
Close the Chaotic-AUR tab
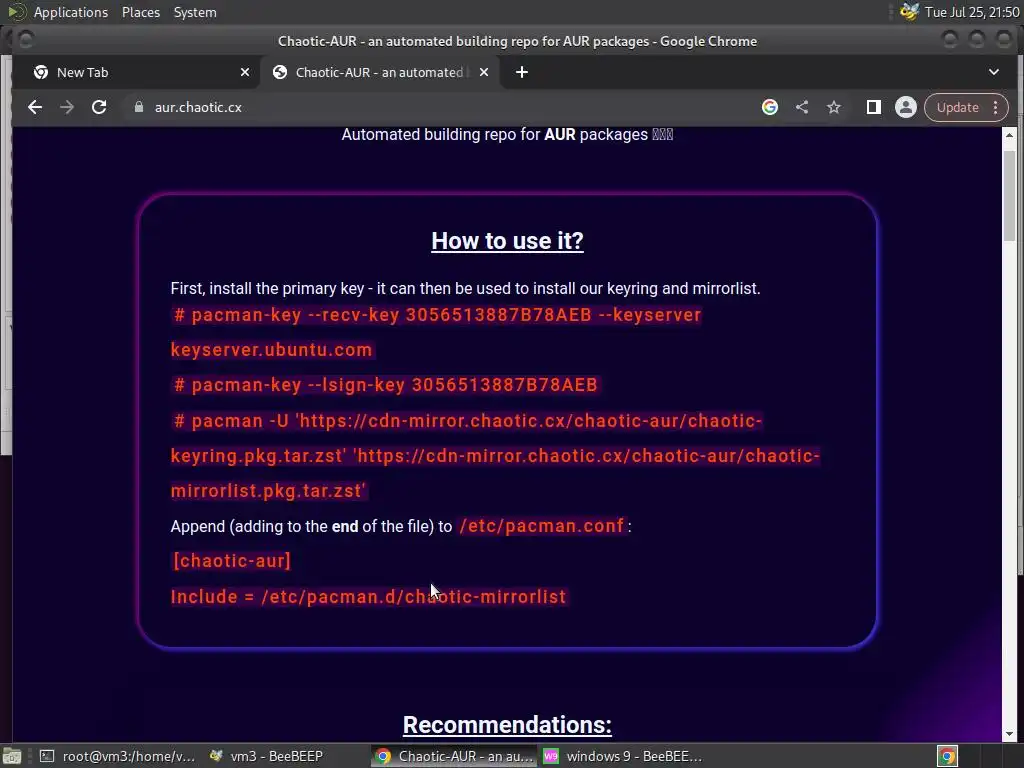click(484, 72)
